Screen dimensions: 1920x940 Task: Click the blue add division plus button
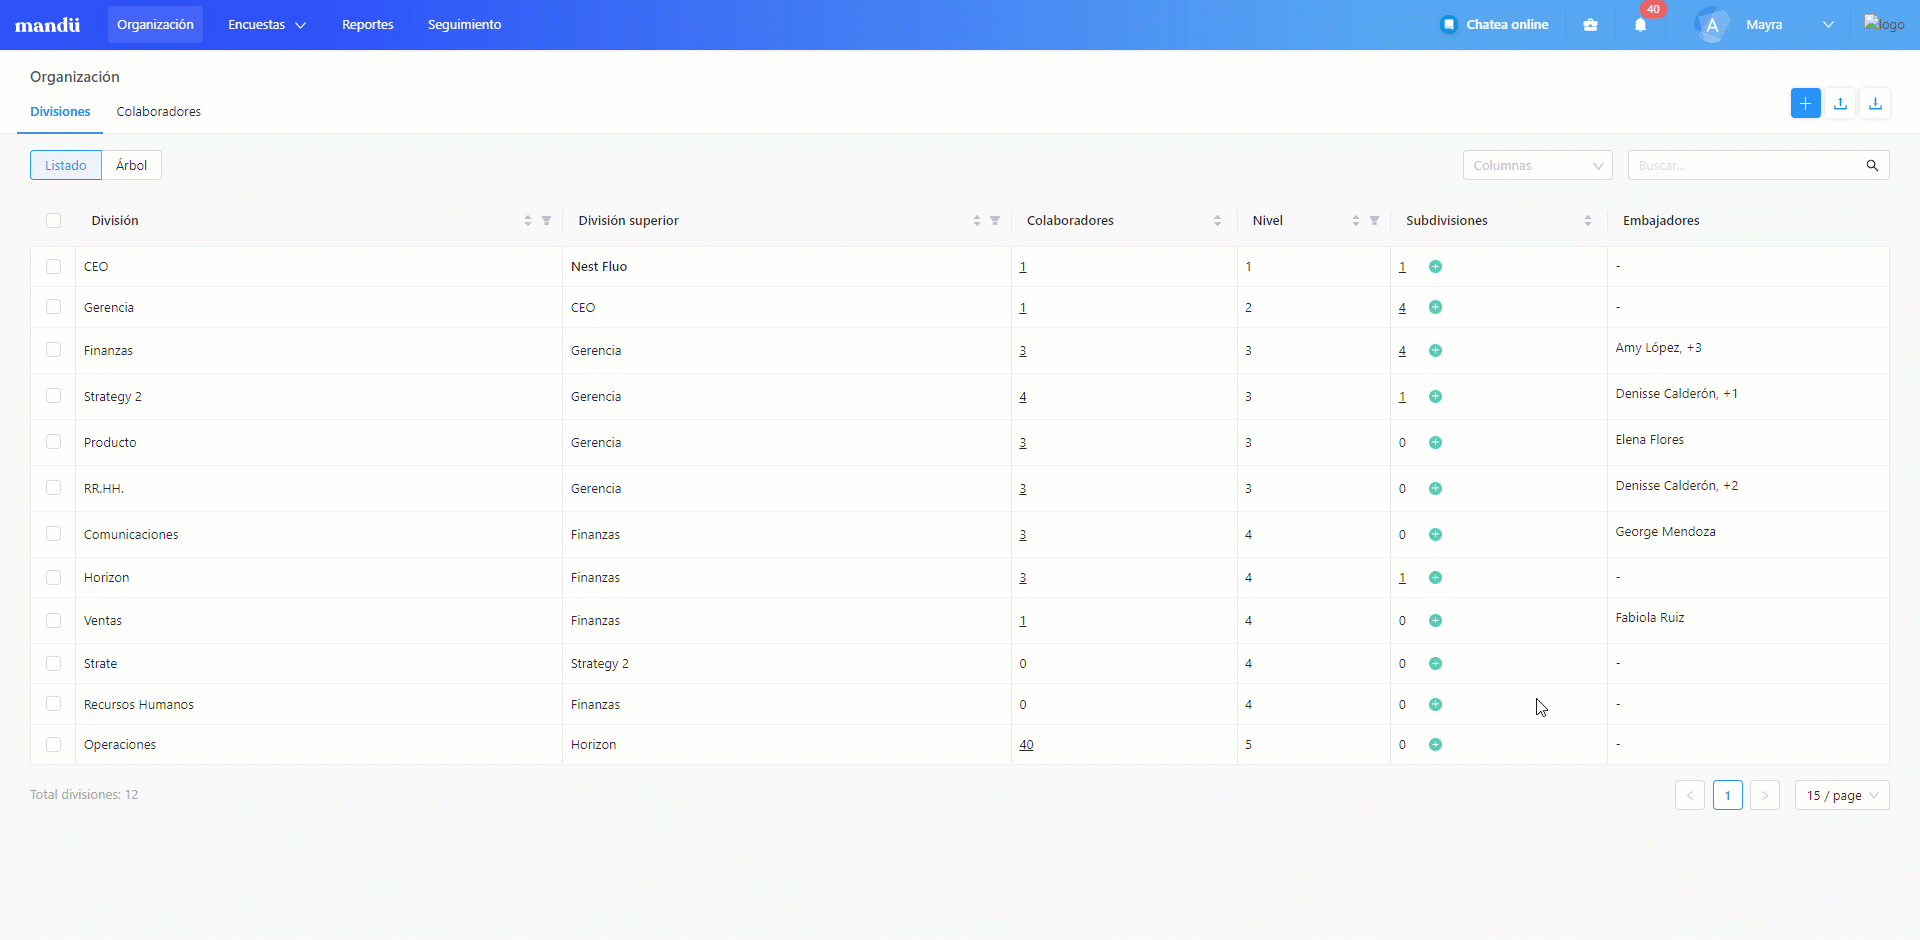click(x=1805, y=103)
